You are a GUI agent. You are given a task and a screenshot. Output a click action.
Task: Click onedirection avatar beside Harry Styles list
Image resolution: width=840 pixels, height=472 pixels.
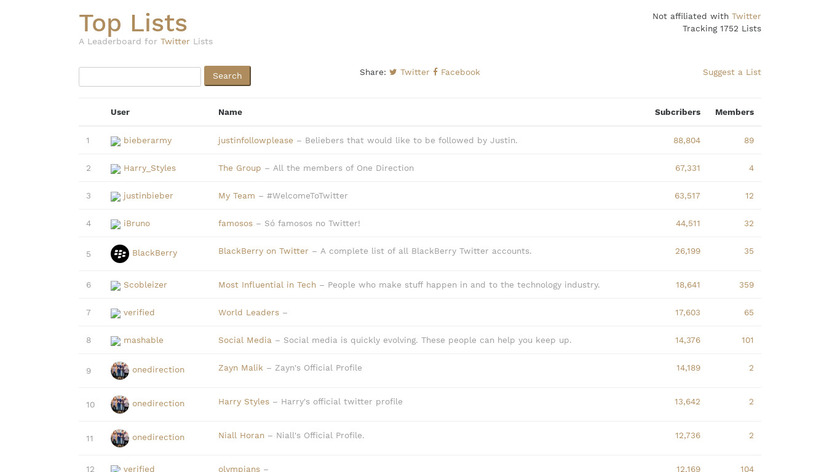coord(119,404)
